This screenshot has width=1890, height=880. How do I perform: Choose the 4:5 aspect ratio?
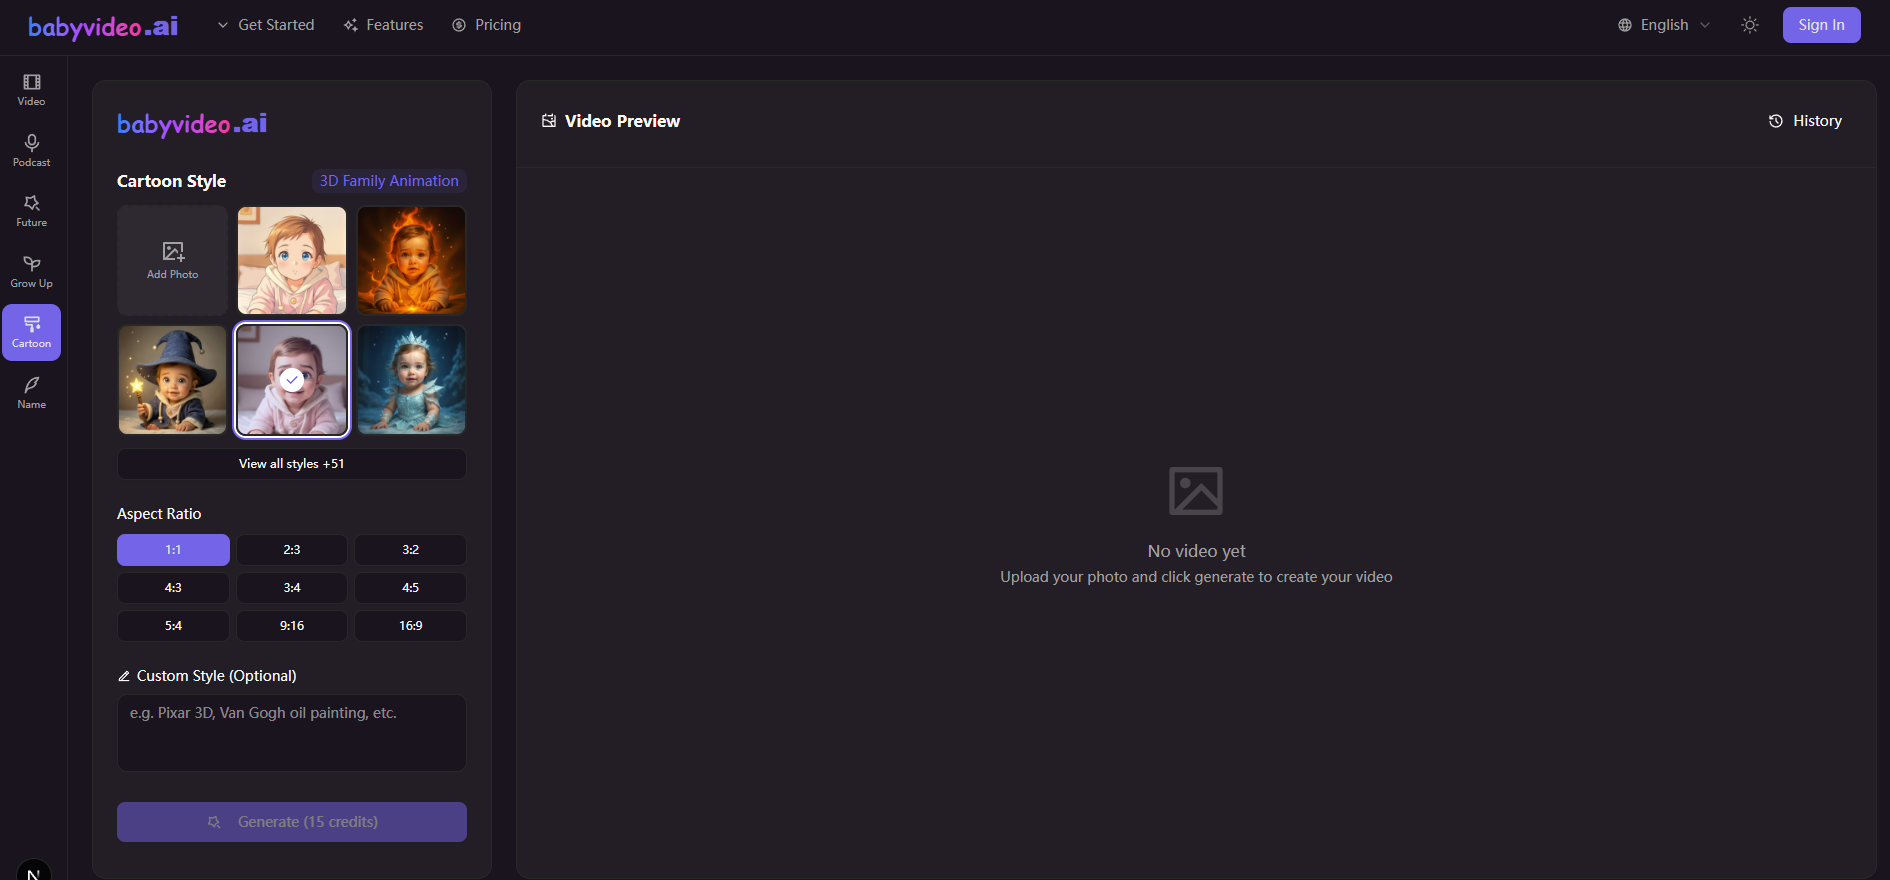411,588
